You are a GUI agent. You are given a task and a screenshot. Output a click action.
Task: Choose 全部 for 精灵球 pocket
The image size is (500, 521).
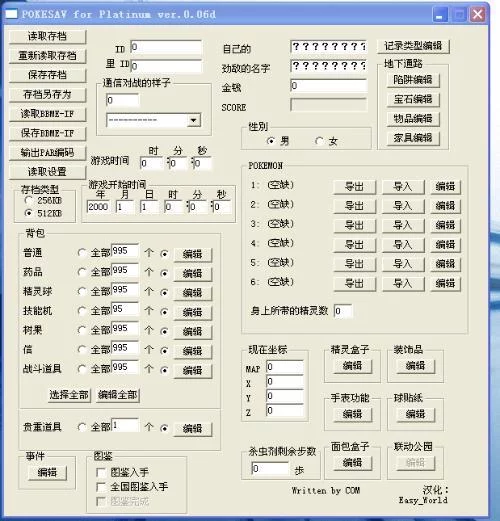(82, 292)
